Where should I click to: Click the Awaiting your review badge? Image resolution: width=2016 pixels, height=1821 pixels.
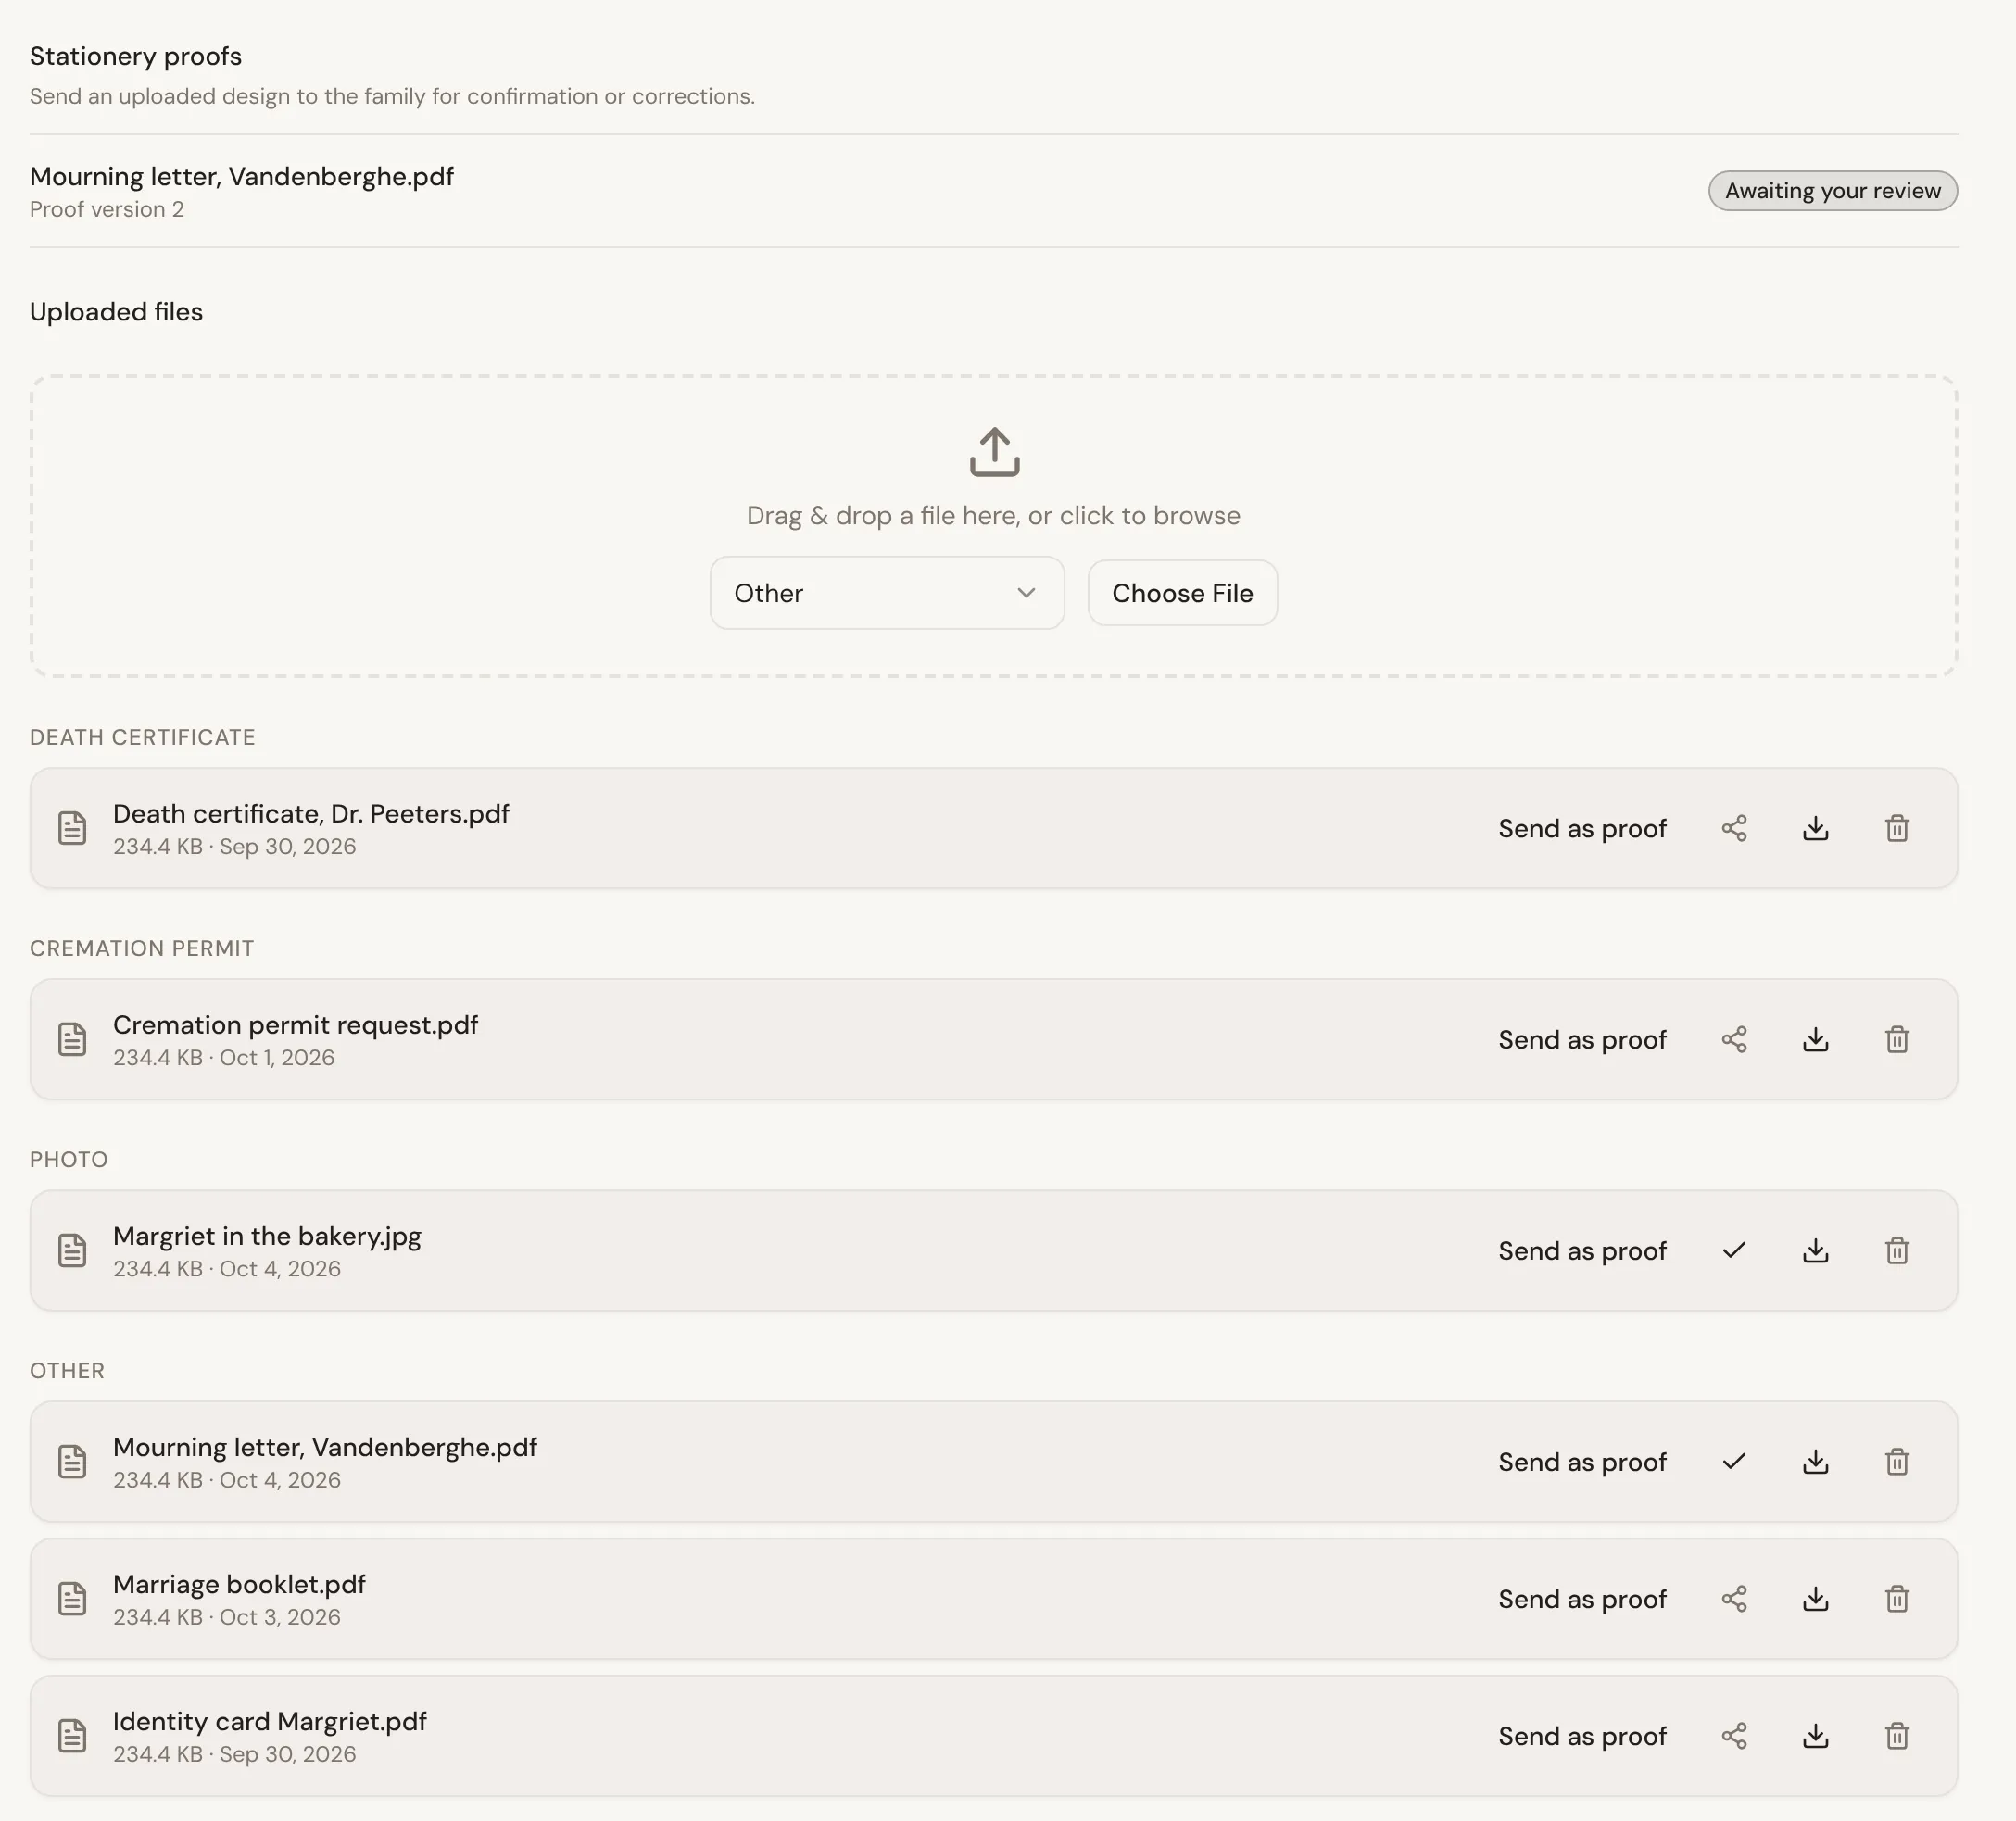(1832, 190)
